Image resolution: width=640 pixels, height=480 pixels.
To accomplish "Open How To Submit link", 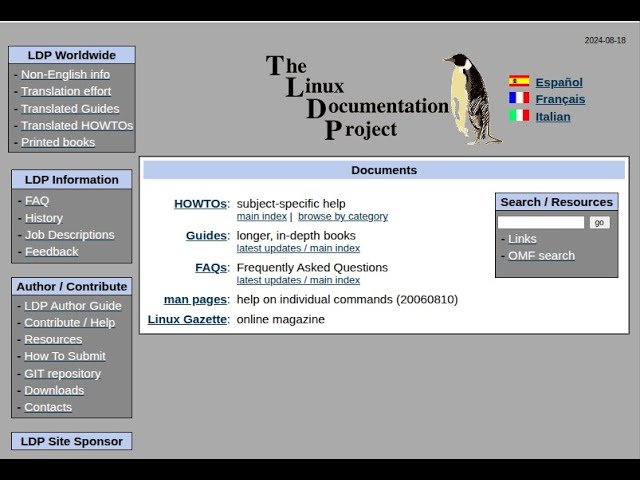I will pyautogui.click(x=65, y=356).
